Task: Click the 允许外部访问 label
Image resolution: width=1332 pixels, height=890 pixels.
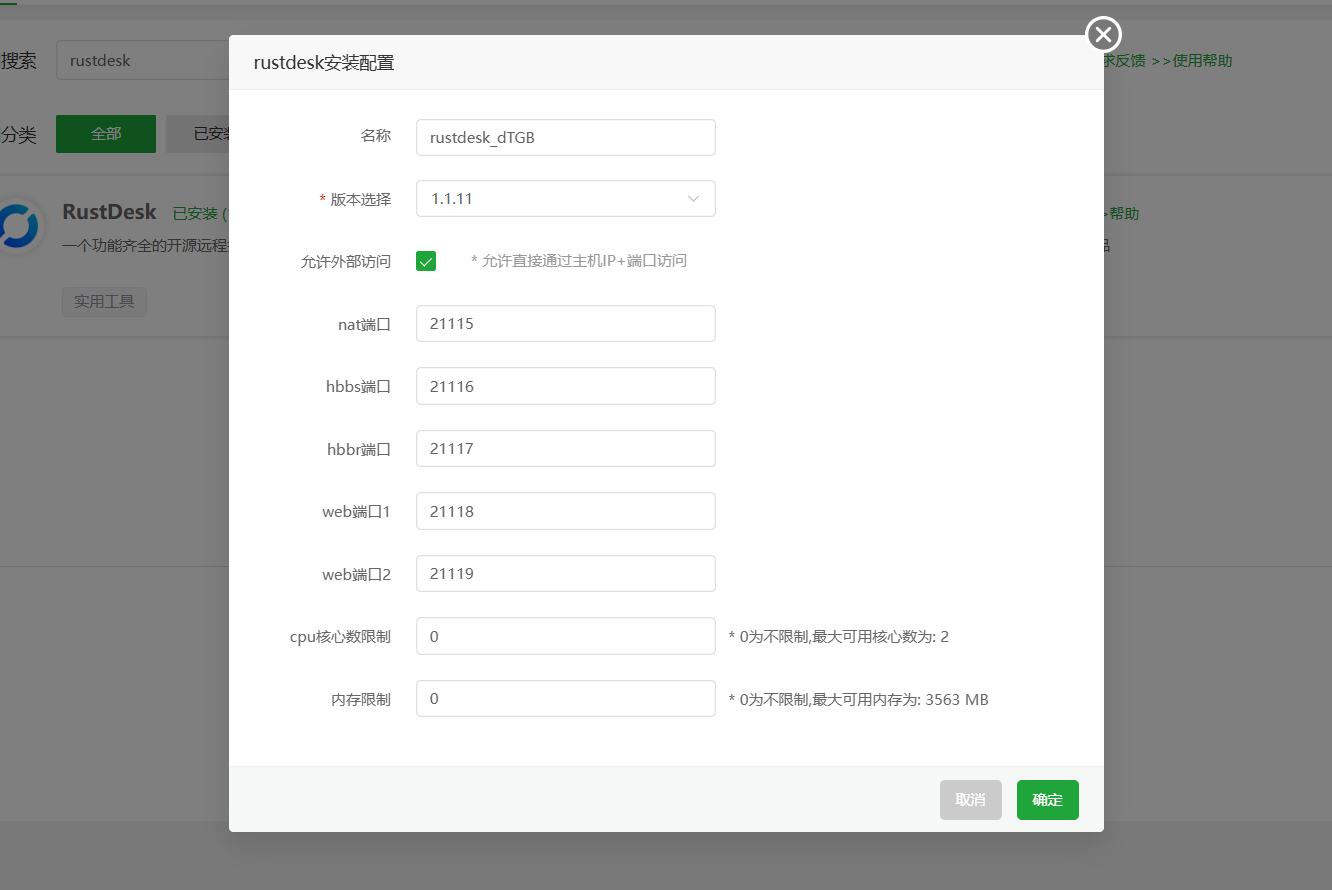Action: coord(346,261)
